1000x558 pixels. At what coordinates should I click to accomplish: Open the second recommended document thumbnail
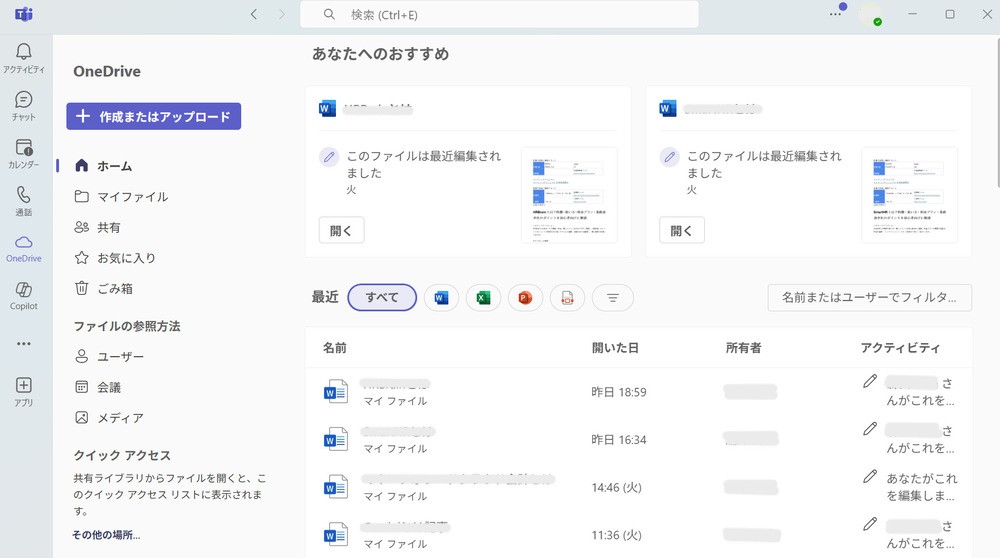point(909,195)
